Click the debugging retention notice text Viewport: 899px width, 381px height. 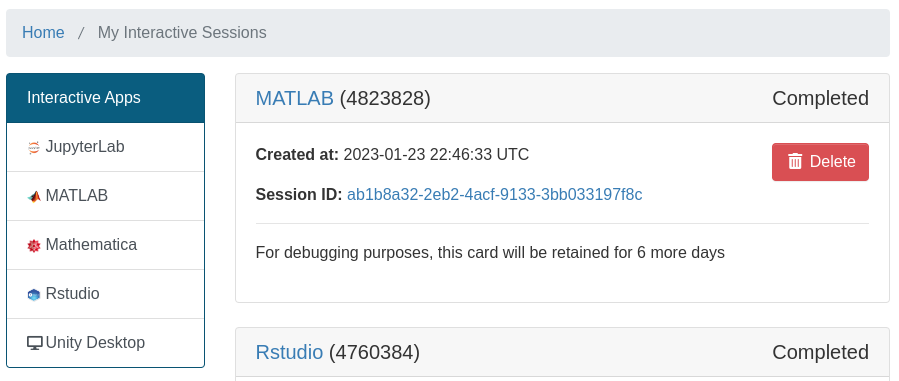point(490,252)
